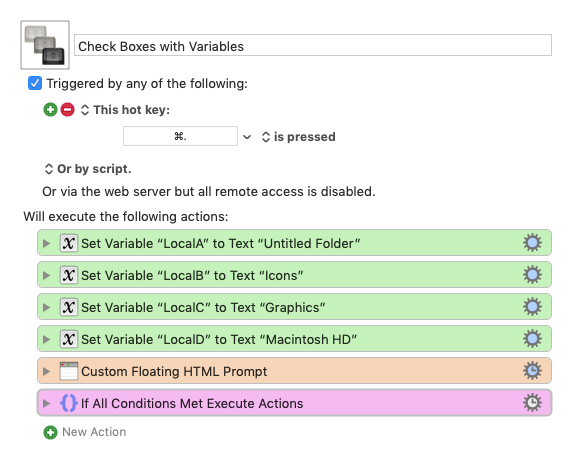Image resolution: width=573 pixels, height=460 pixels.
Task: Open the hot key chevron dropdown menu
Action: pos(247,137)
